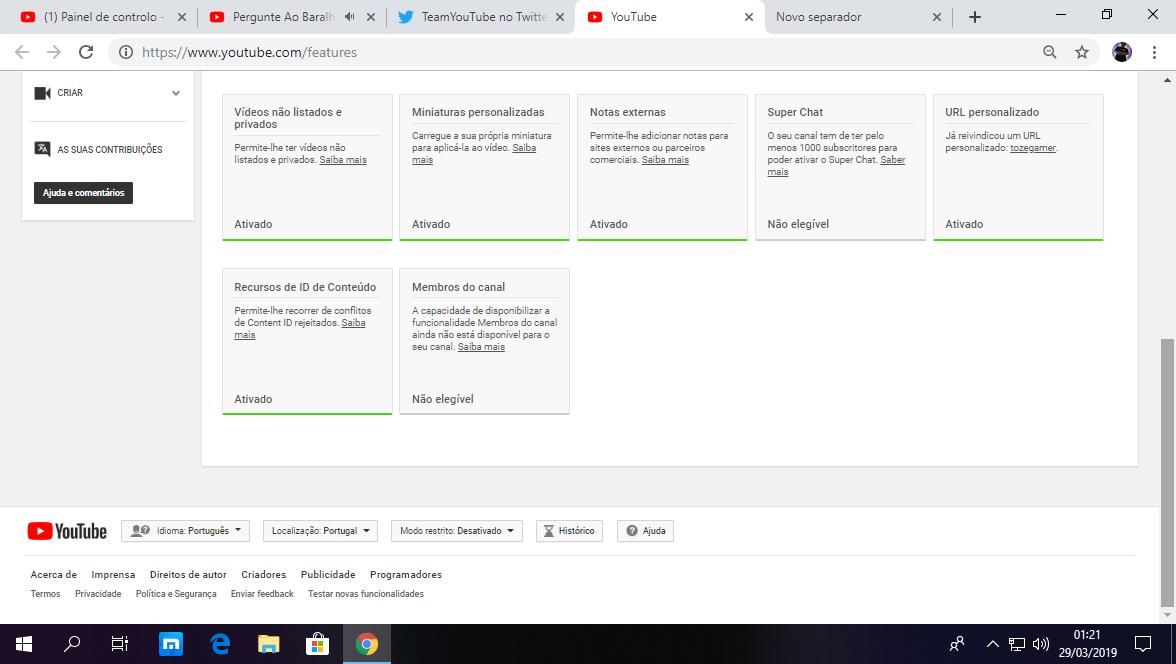1176x664 pixels.
Task: Open Task View on taskbar
Action: (x=120, y=644)
